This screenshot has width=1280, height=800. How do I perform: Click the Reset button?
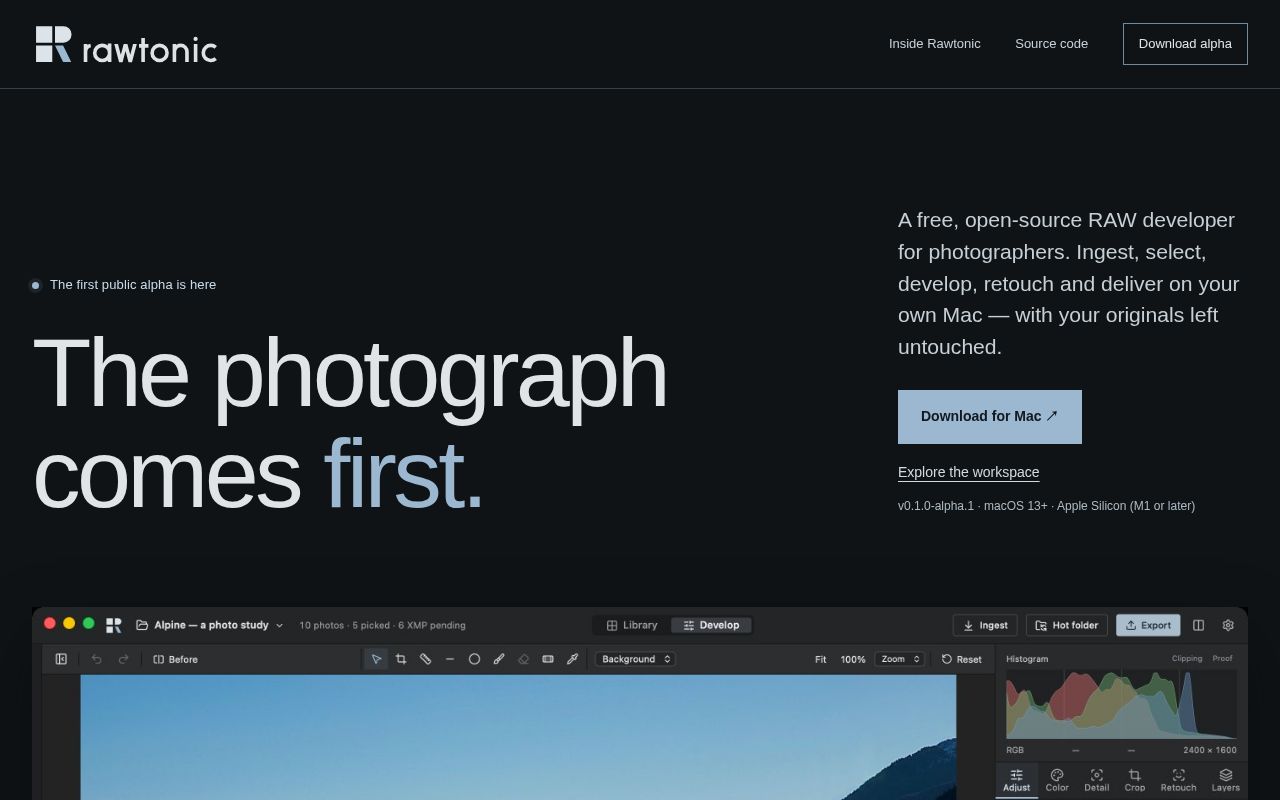[x=961, y=659]
